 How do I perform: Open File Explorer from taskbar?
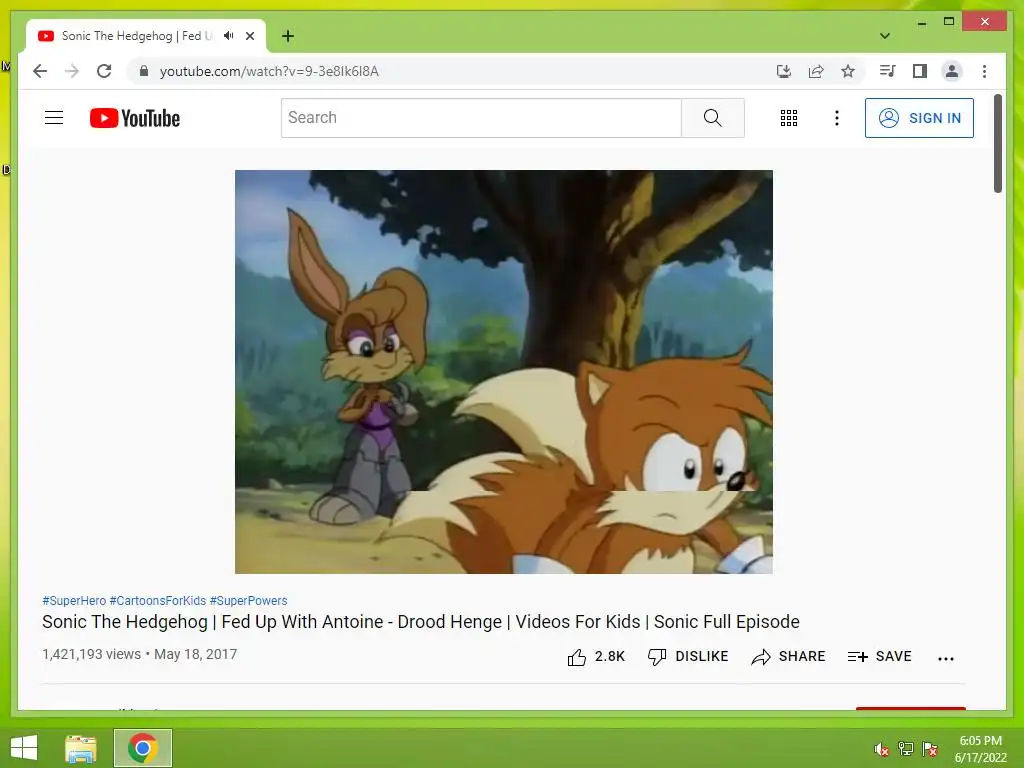tap(80, 748)
